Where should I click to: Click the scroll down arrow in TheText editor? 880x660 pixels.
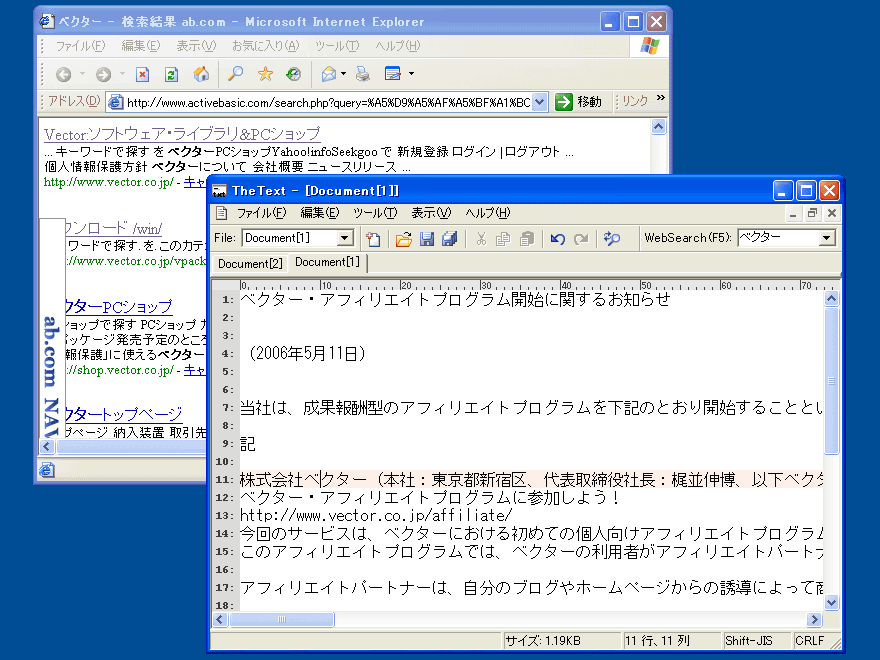(831, 603)
